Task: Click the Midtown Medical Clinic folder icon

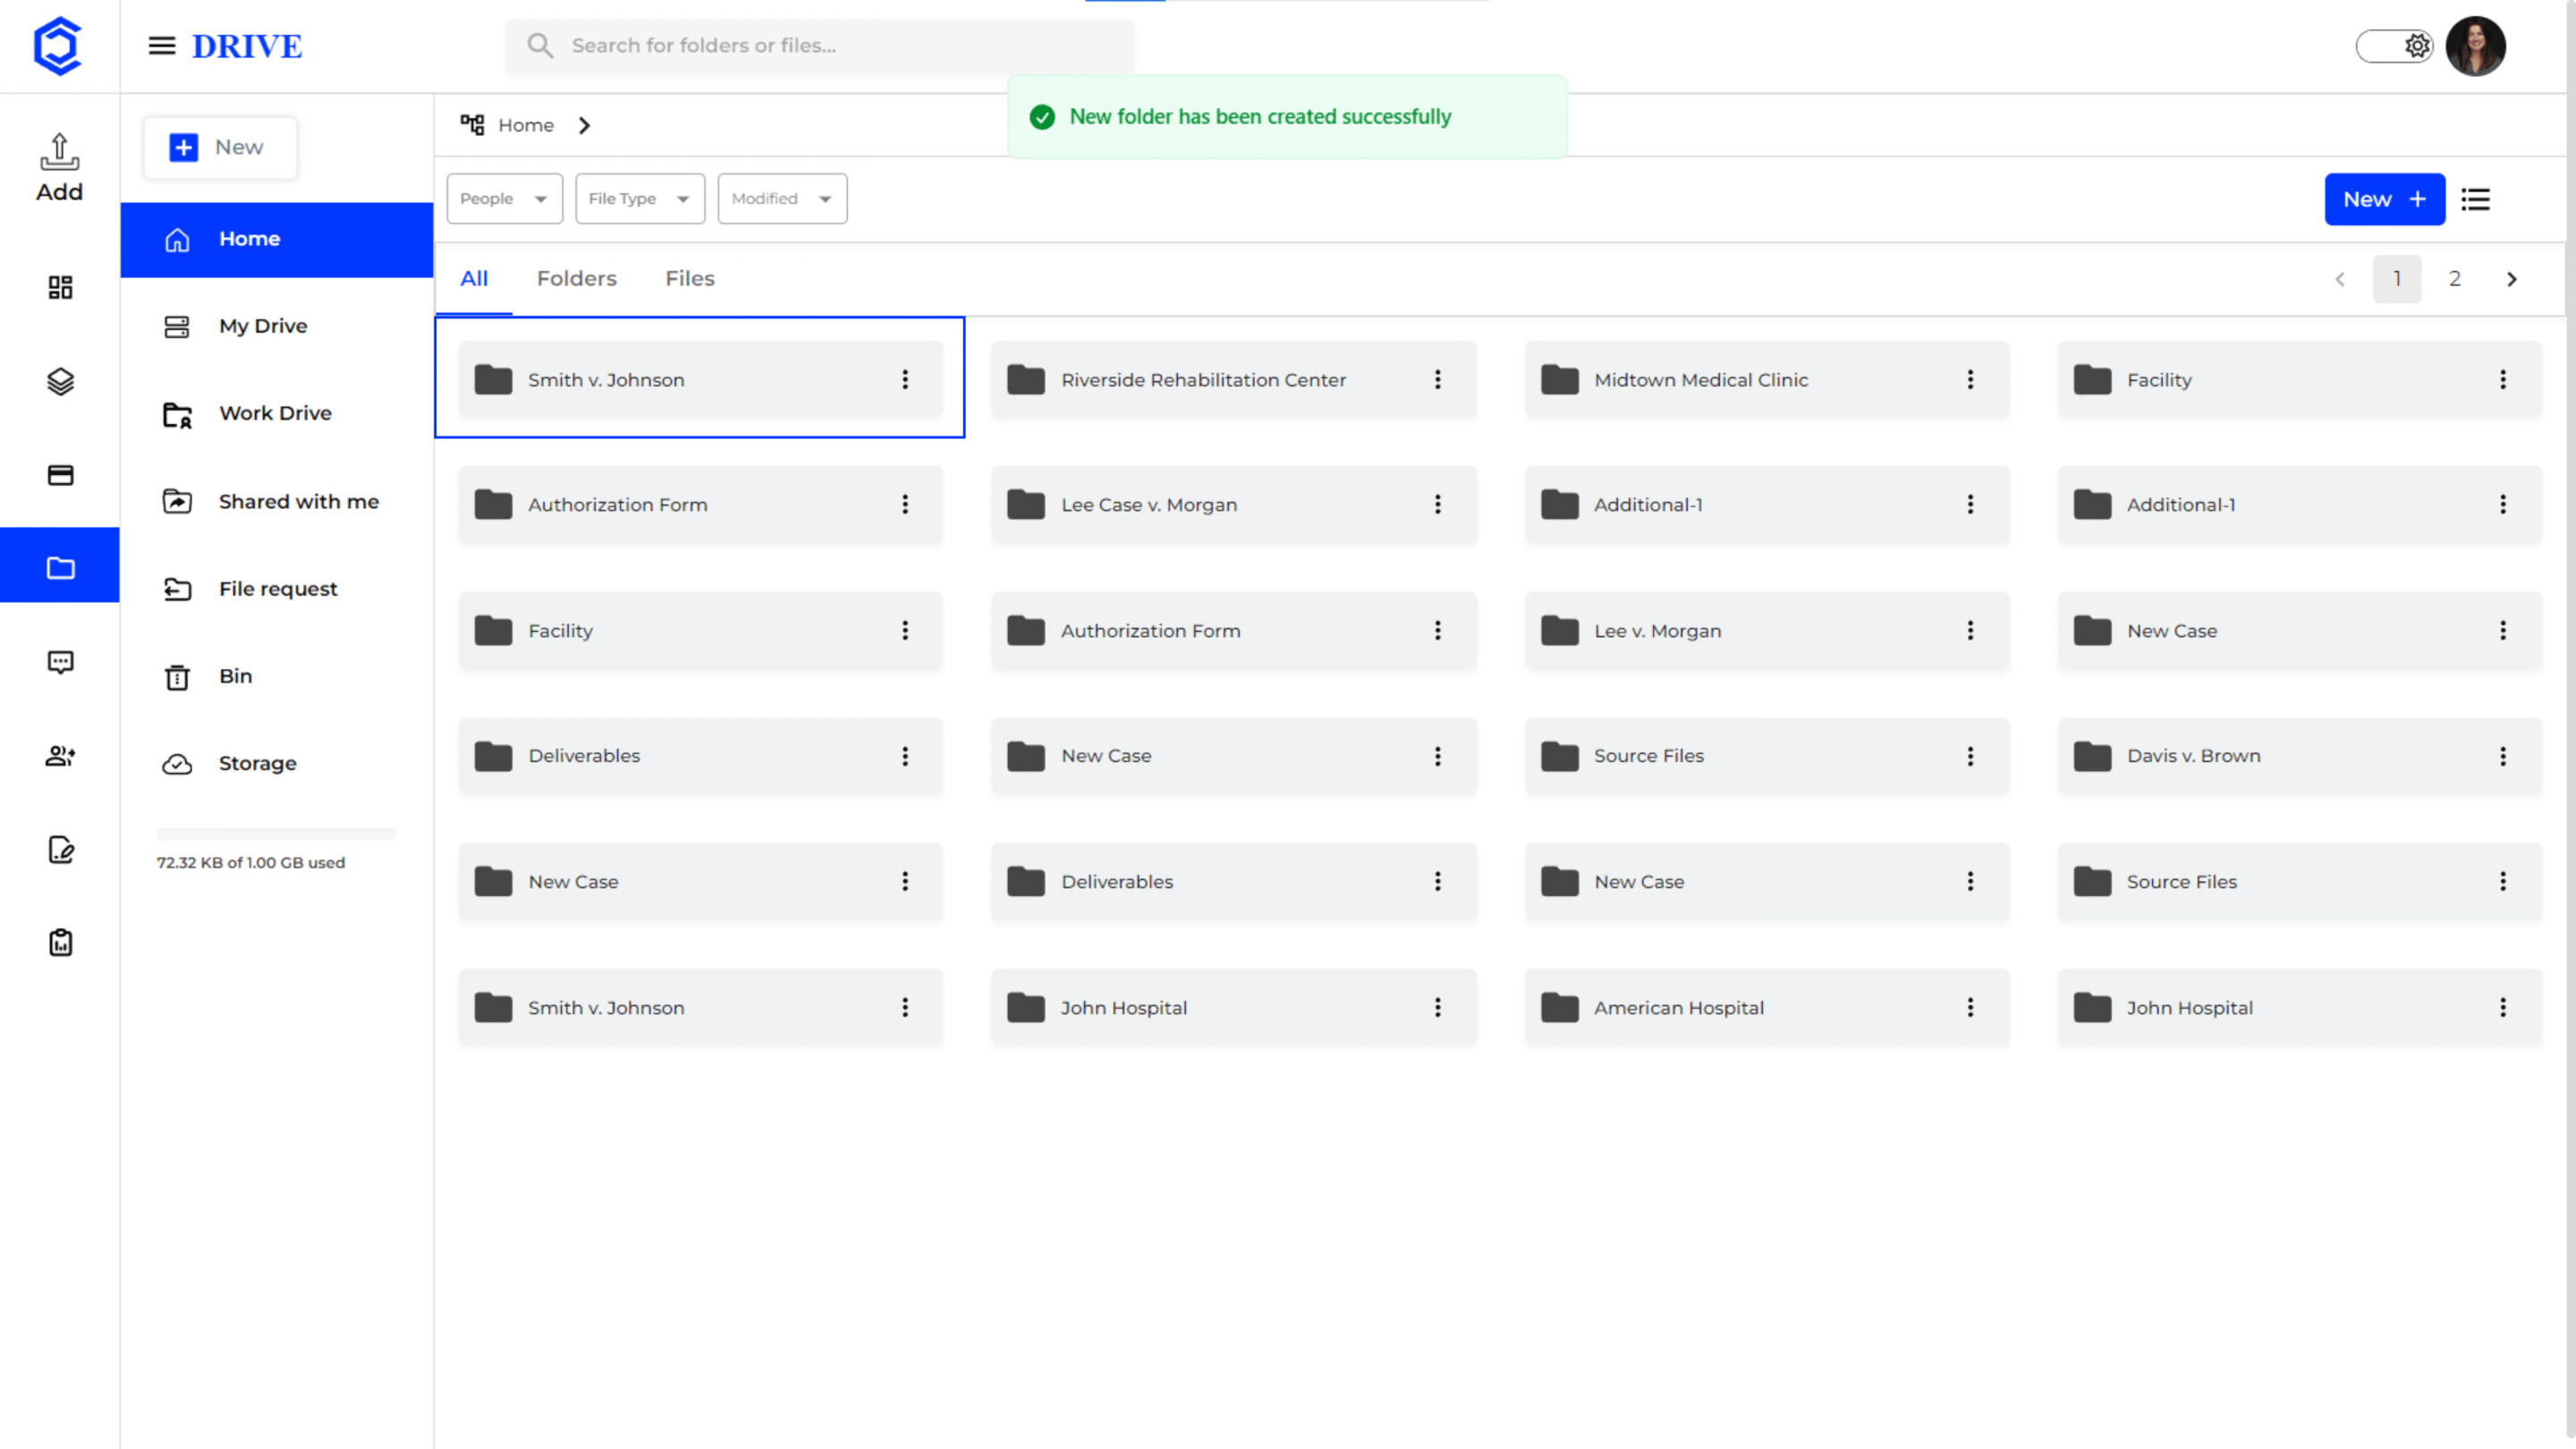Action: click(1559, 380)
